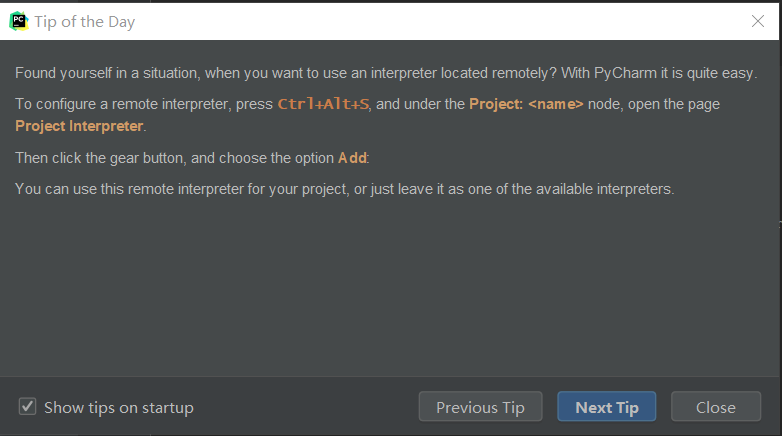
Task: Click the bold "Project: <name>" text
Action: pyautogui.click(x=525, y=103)
